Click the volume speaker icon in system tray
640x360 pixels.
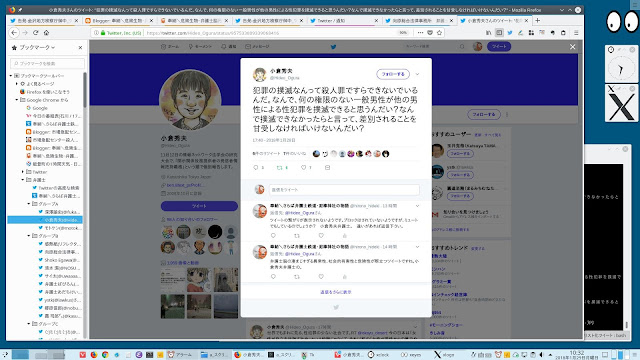[x=542, y=355]
